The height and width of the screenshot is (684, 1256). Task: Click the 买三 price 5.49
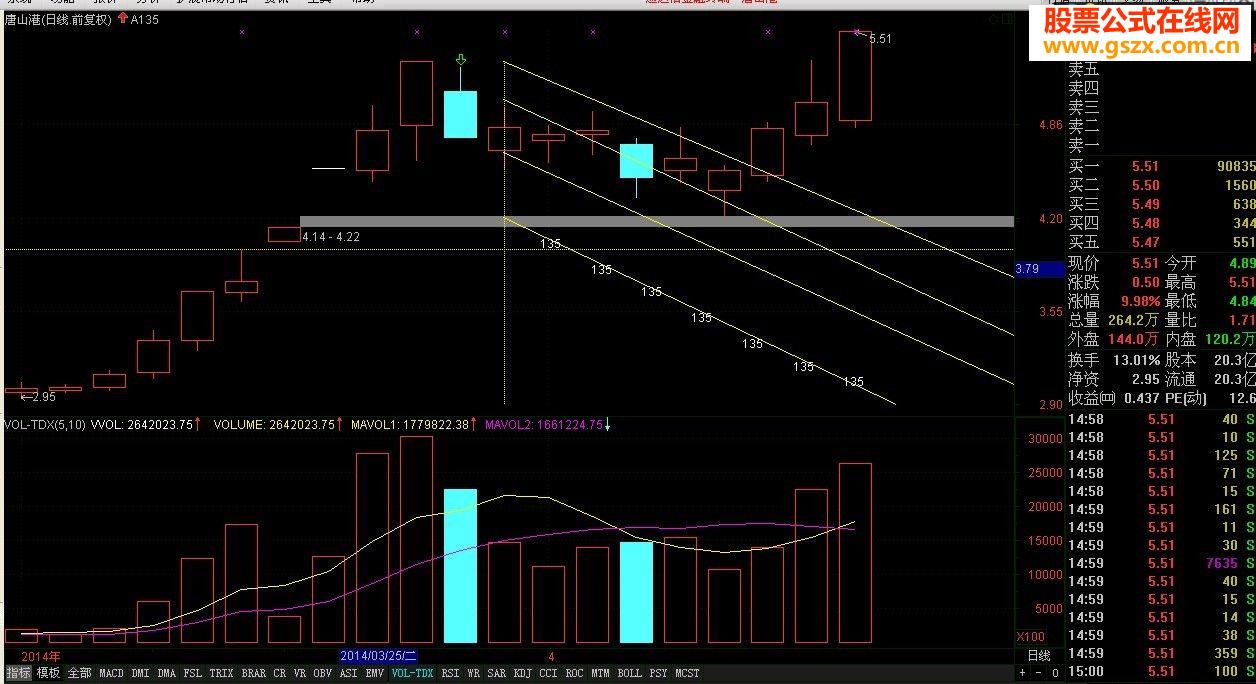pos(1146,205)
